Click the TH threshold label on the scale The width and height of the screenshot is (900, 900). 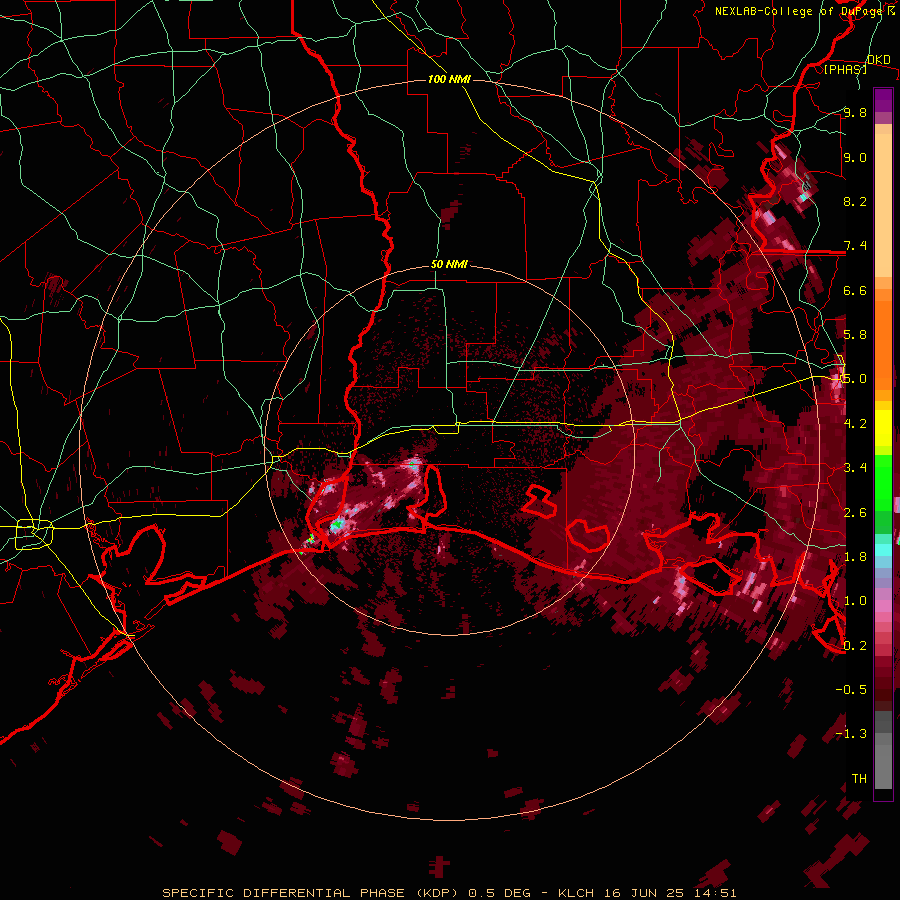pos(859,779)
